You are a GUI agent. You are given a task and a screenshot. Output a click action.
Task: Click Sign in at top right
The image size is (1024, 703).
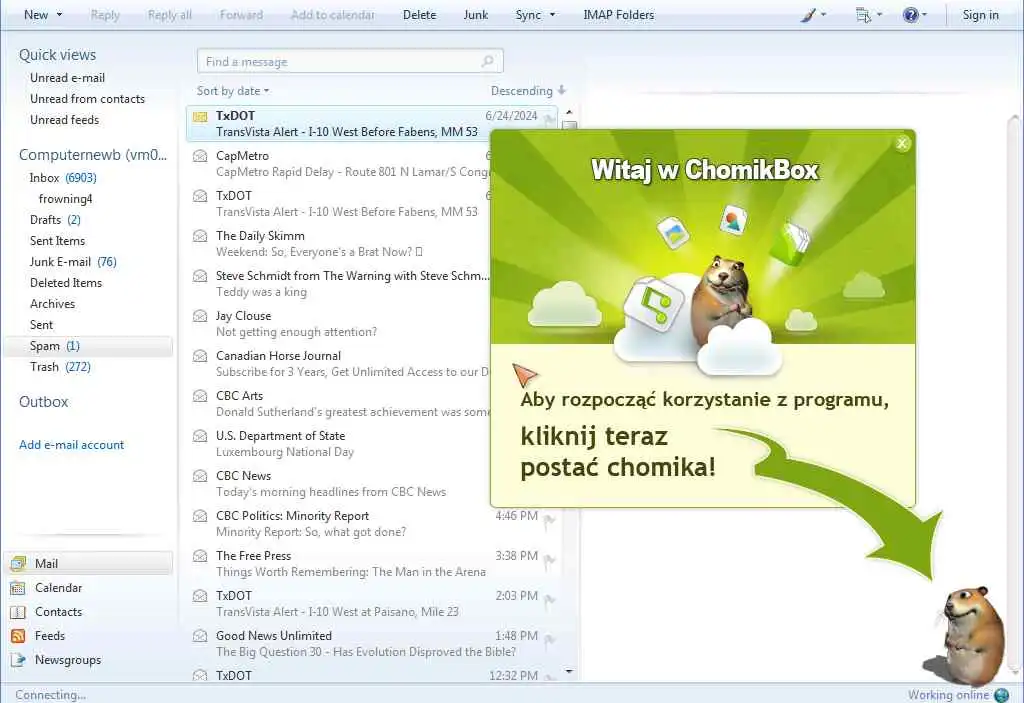(980, 14)
